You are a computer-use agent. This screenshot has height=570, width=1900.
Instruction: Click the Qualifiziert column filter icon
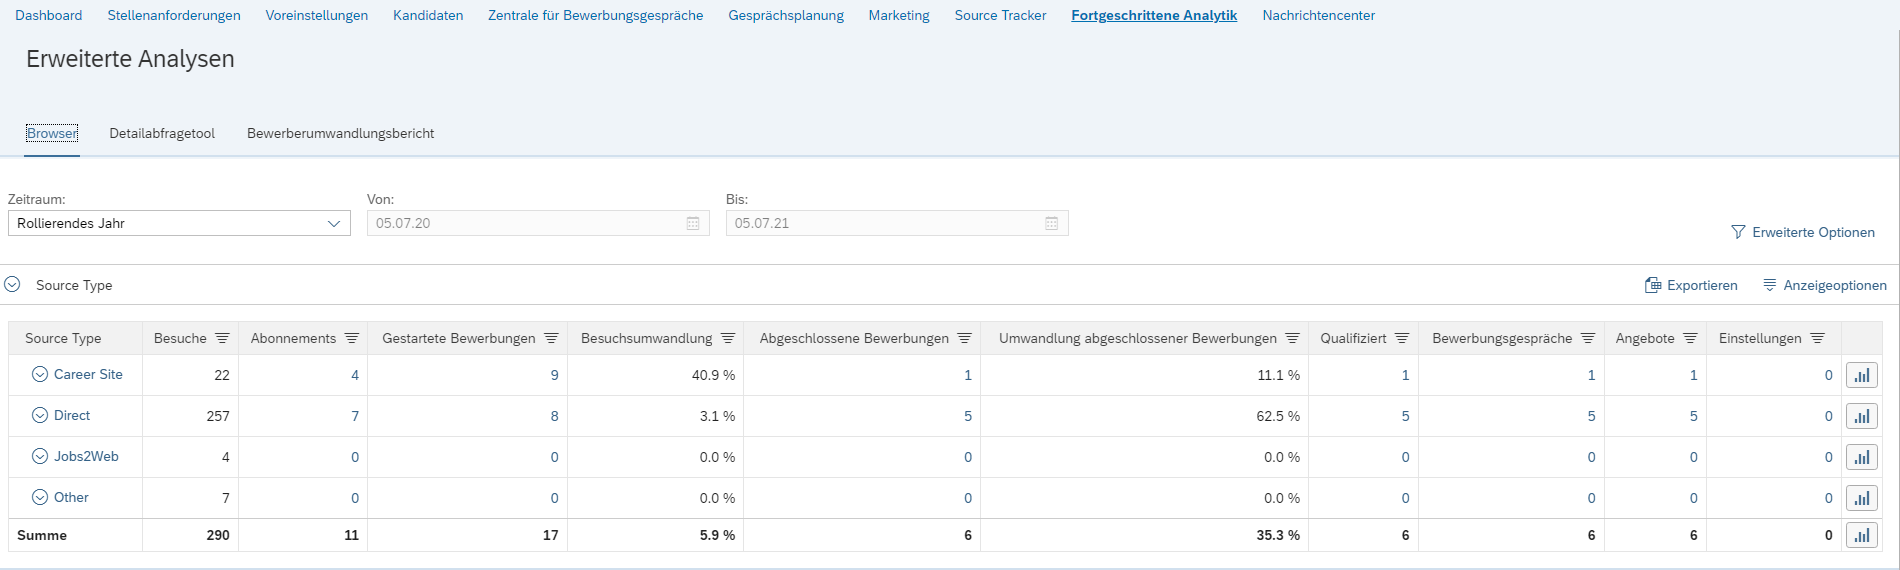[1401, 338]
